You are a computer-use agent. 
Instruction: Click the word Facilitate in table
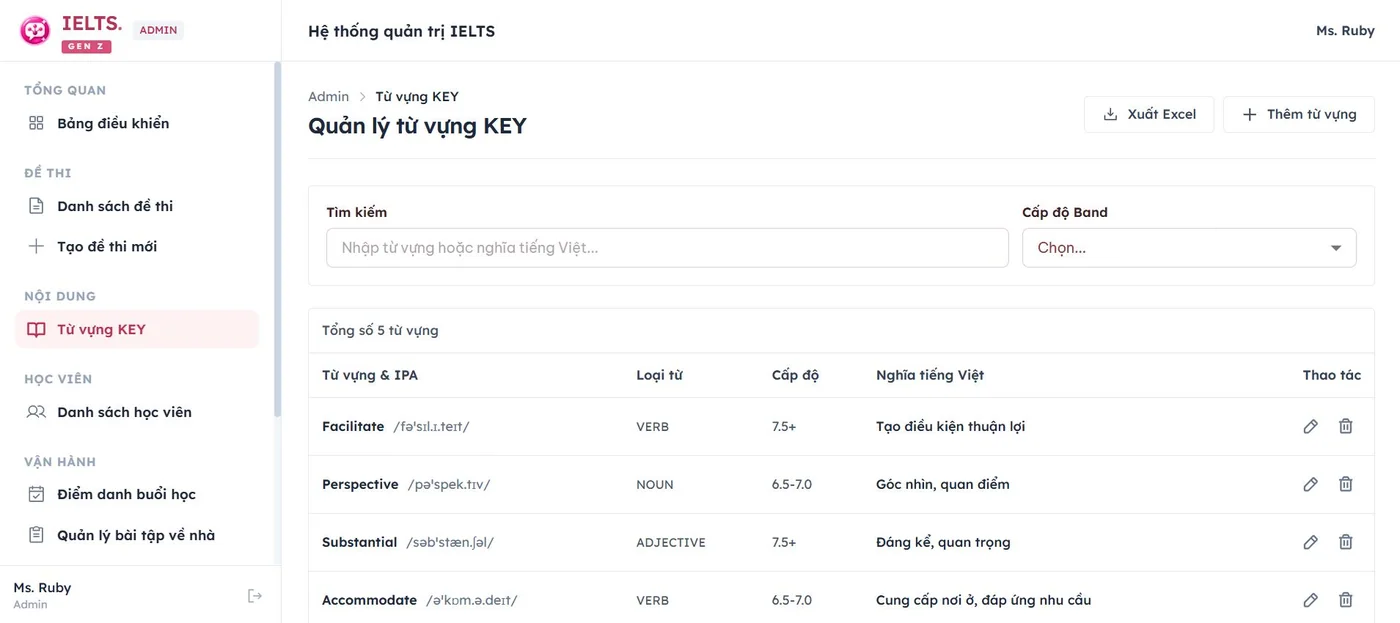(353, 426)
